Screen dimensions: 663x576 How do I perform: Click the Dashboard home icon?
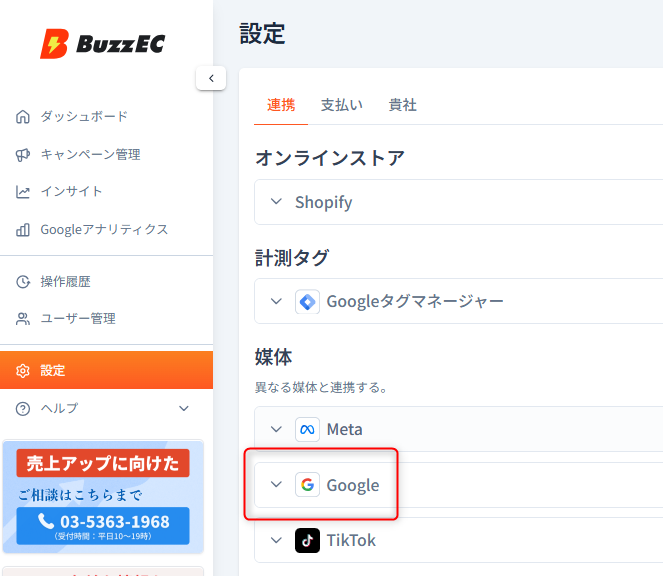point(23,117)
